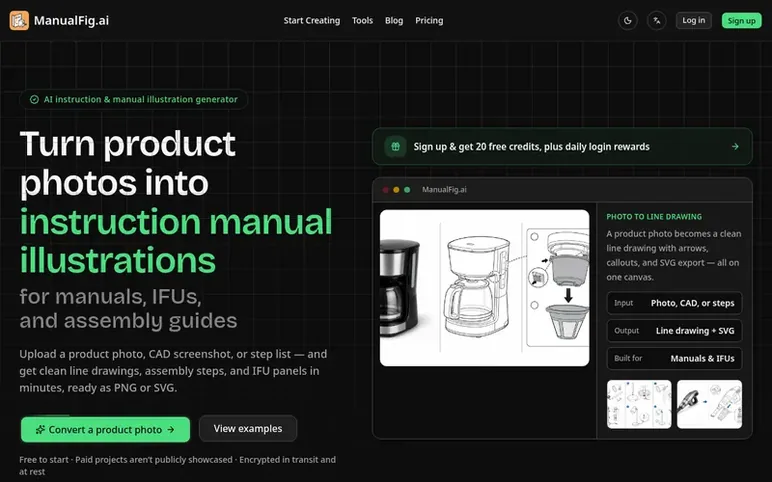Screen dimensions: 772x482
Task: Click the instruction manual illustrations headline
Action: point(176,241)
